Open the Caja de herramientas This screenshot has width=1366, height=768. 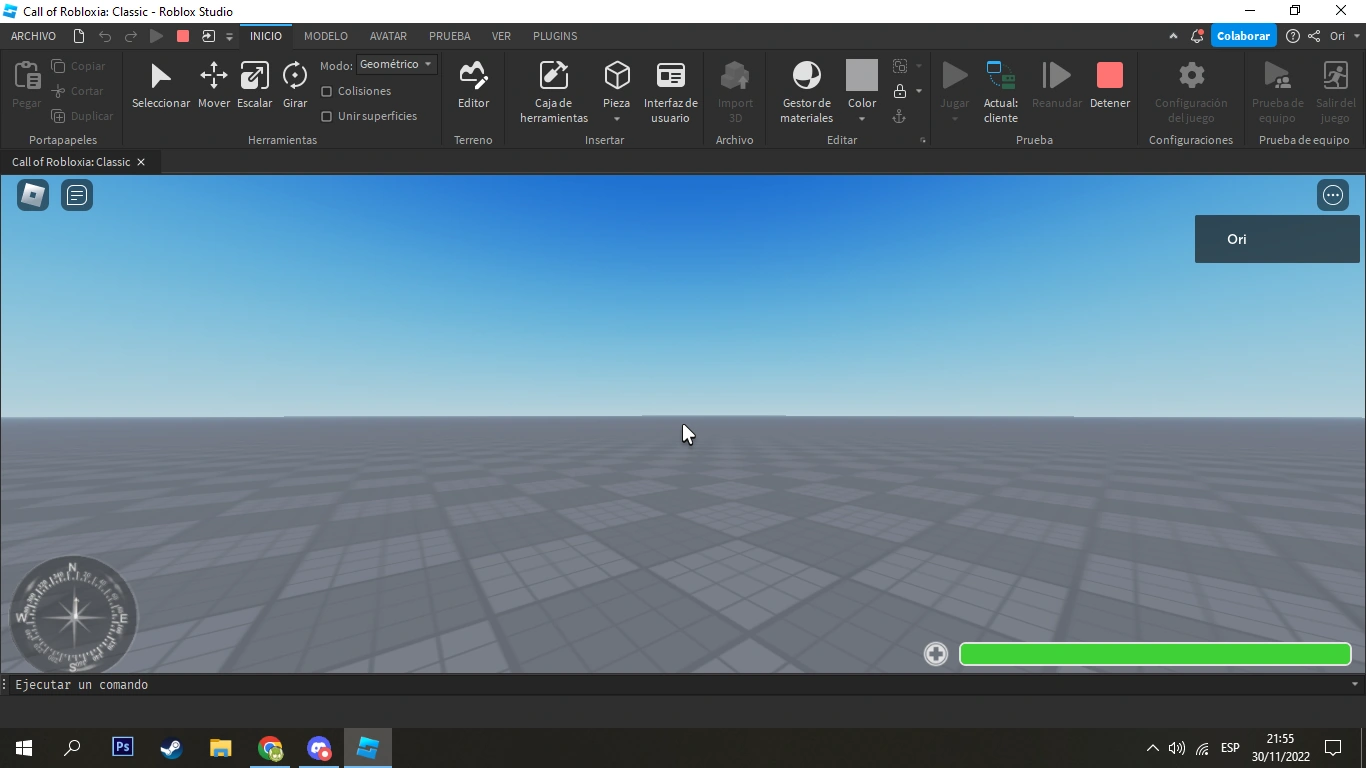pos(553,85)
